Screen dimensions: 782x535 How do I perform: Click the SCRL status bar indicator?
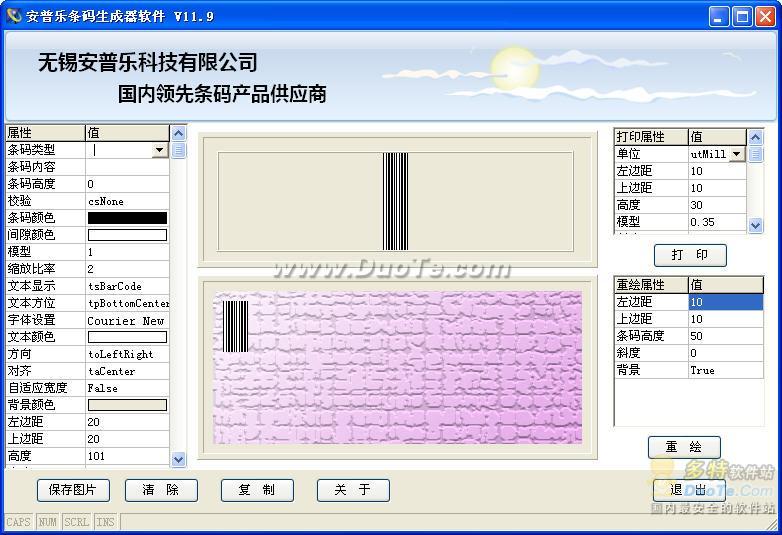[x=76, y=522]
